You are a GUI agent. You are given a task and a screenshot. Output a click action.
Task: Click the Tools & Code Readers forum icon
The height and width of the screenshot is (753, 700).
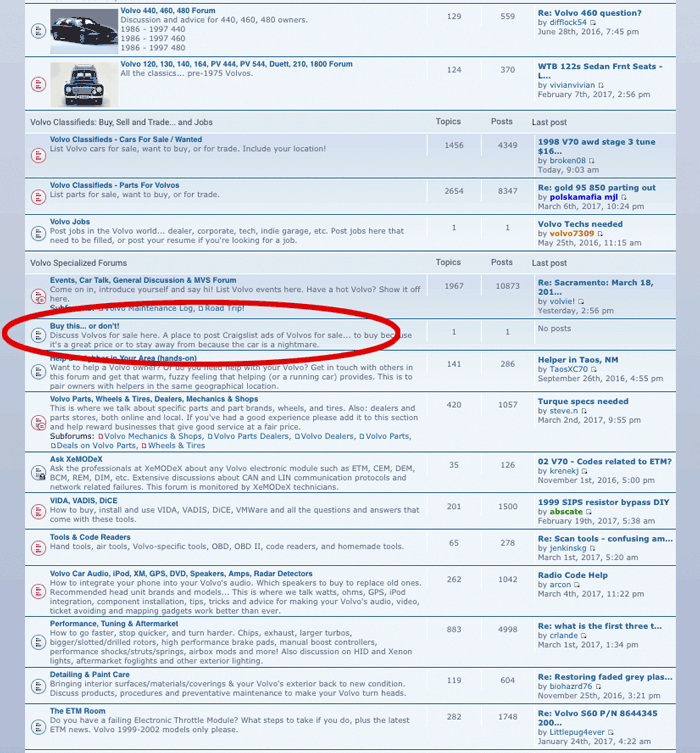38,548
